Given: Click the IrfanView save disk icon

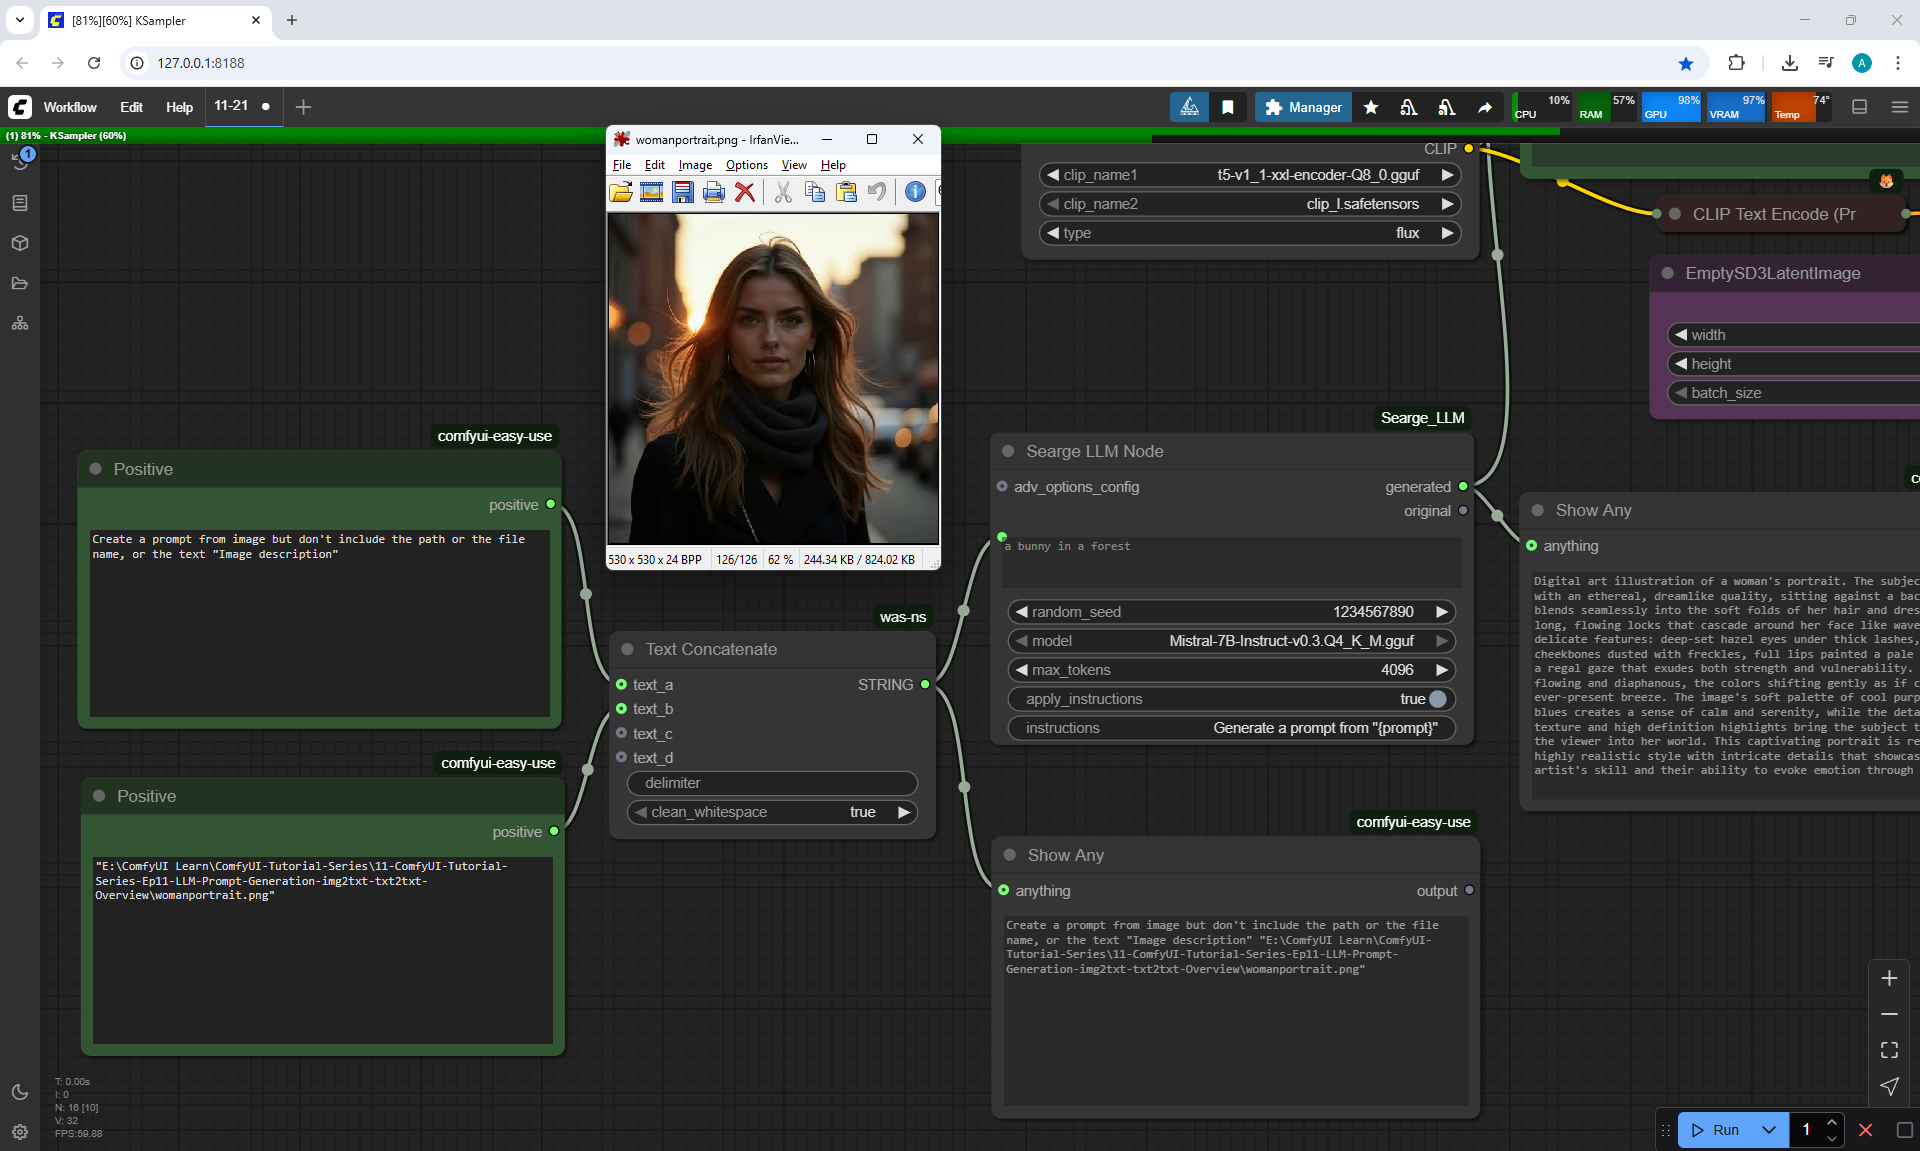Looking at the screenshot, I should pos(682,192).
